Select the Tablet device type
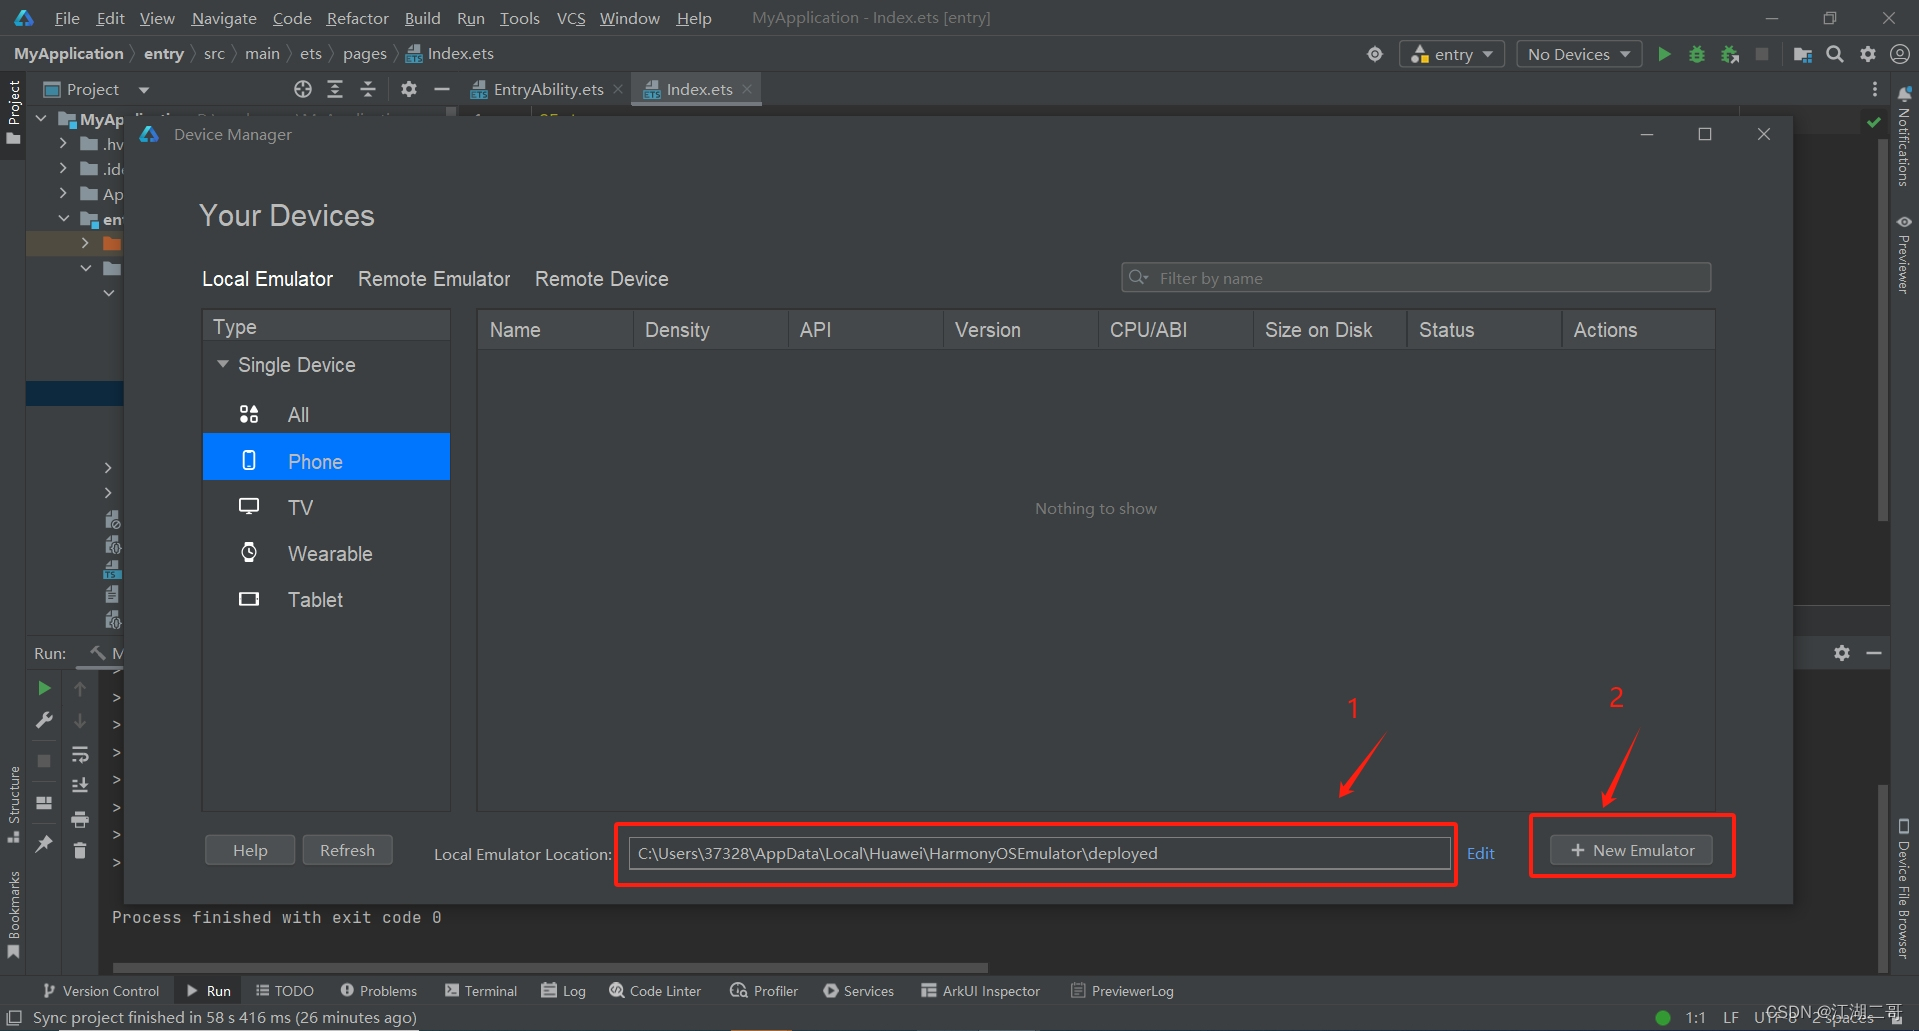Image resolution: width=1919 pixels, height=1031 pixels. point(326,599)
